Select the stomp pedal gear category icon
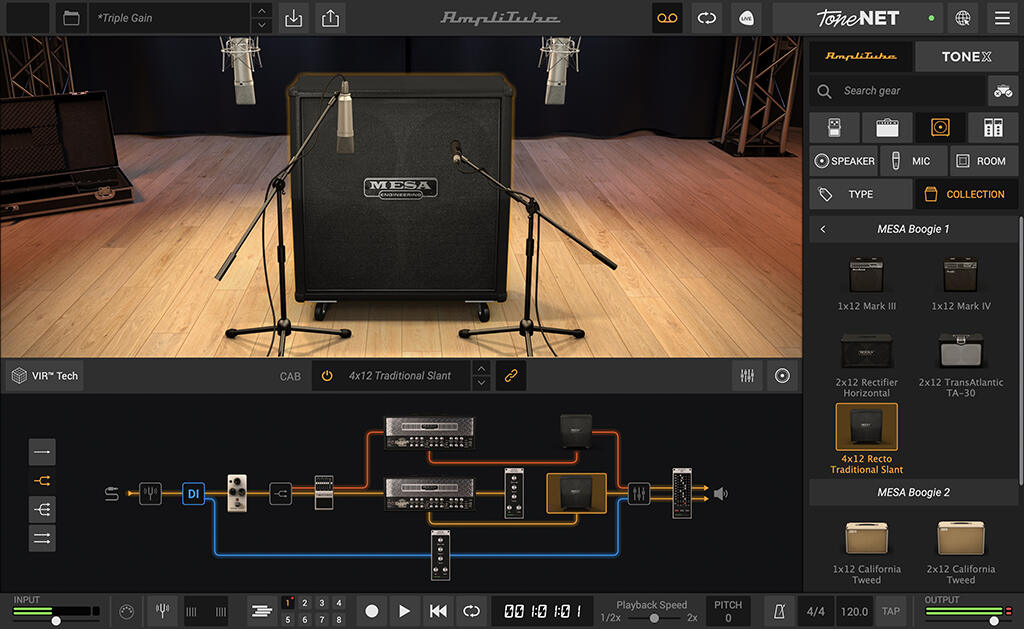Screen dimensions: 1024x629 point(835,127)
